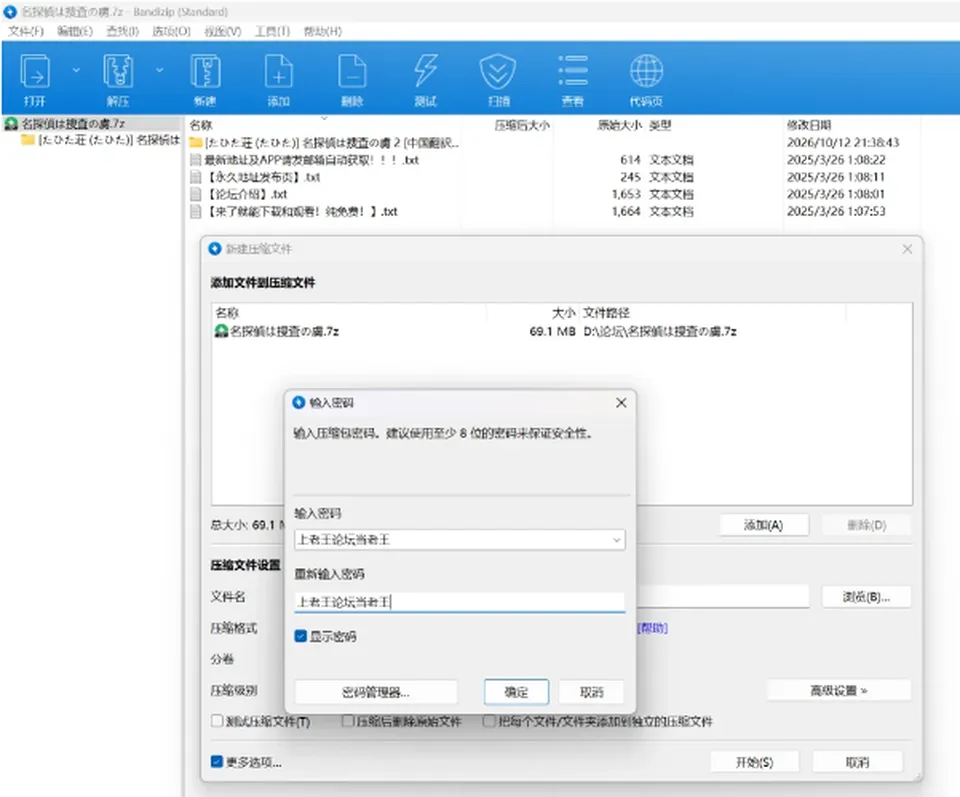Viewport: 960px width, 797px height.
Task: Check 把每个文件/文件夹添加到独立的压缩文件 option
Action: pyautogui.click(x=489, y=721)
